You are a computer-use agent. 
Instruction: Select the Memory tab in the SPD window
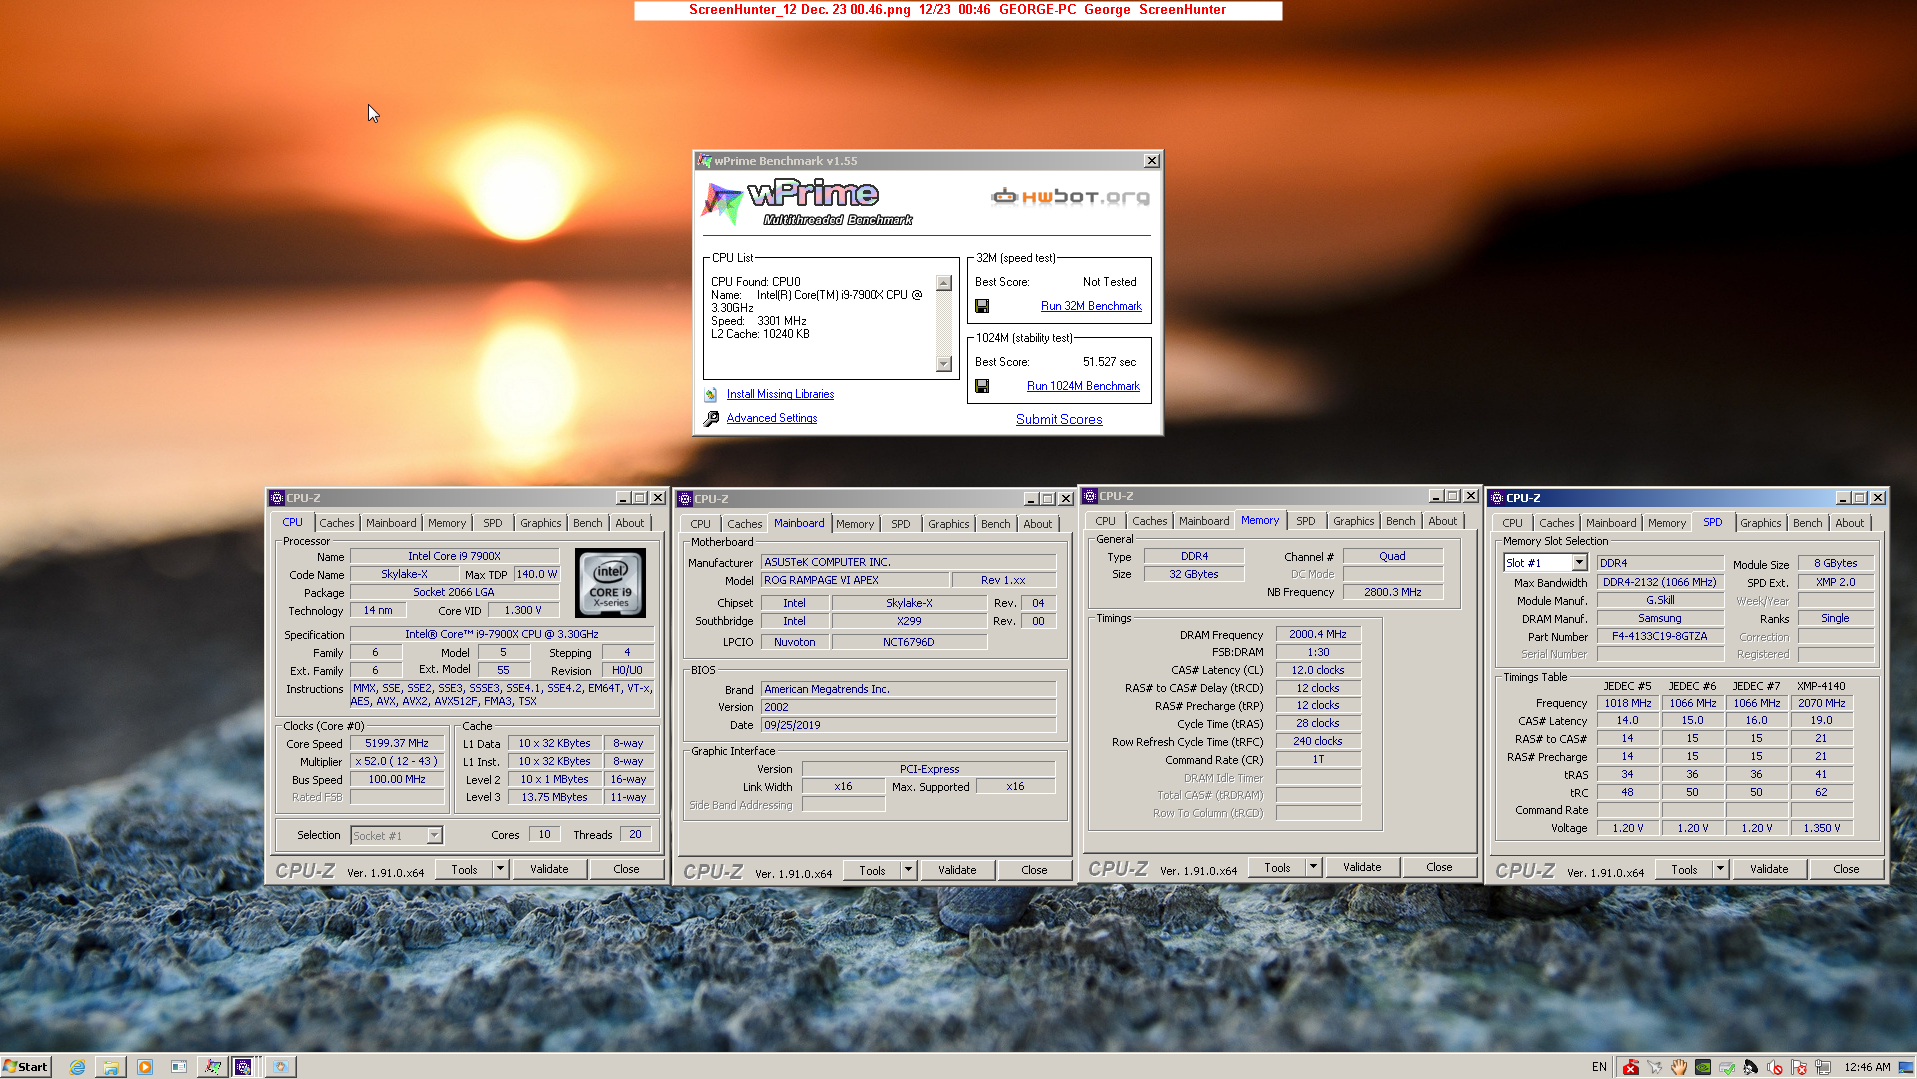[x=1666, y=523]
